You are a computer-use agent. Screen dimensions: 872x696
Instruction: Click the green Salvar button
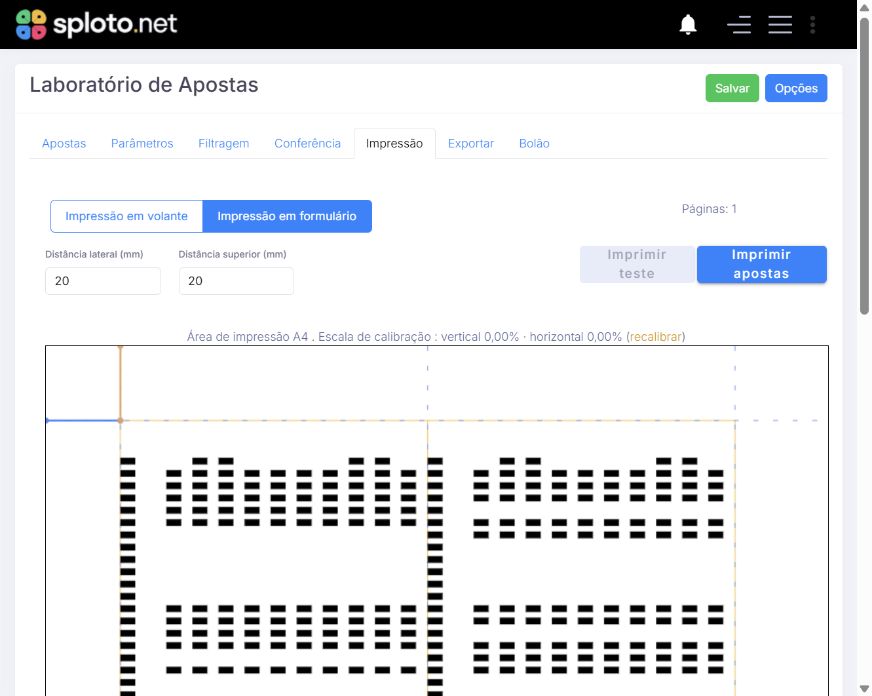tap(732, 88)
